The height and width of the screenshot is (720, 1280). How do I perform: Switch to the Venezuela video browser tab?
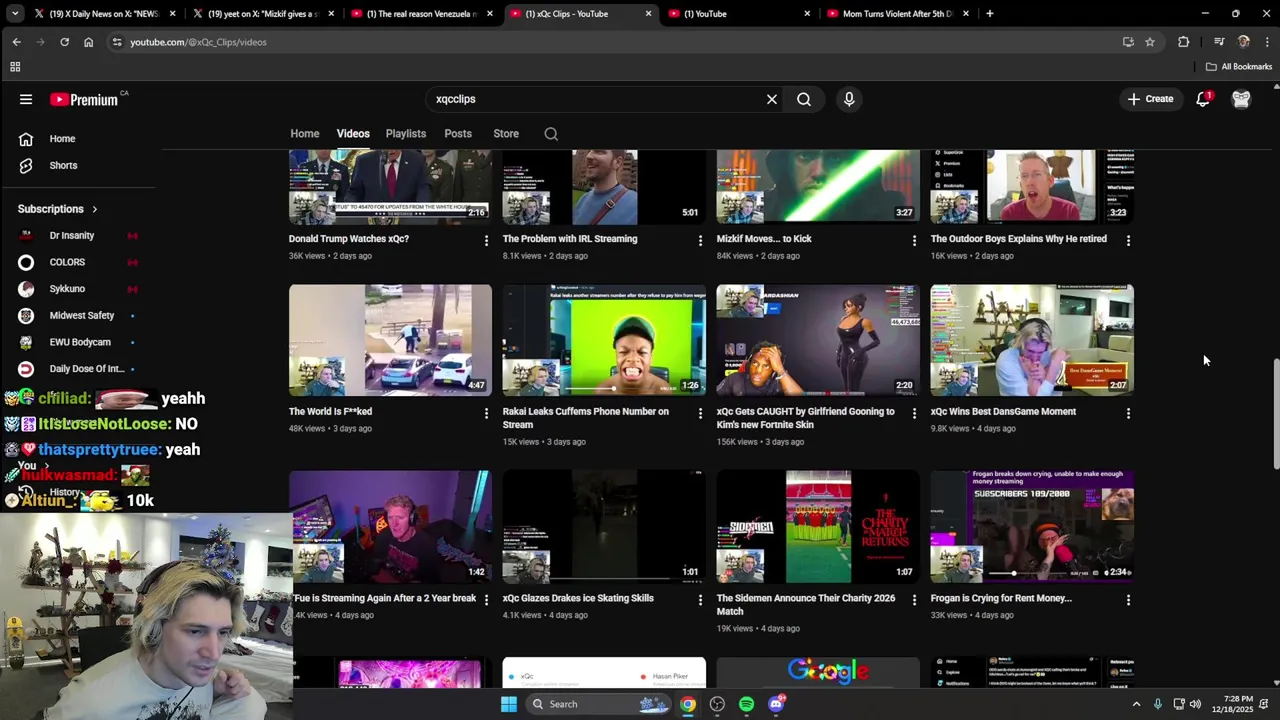[x=421, y=14]
